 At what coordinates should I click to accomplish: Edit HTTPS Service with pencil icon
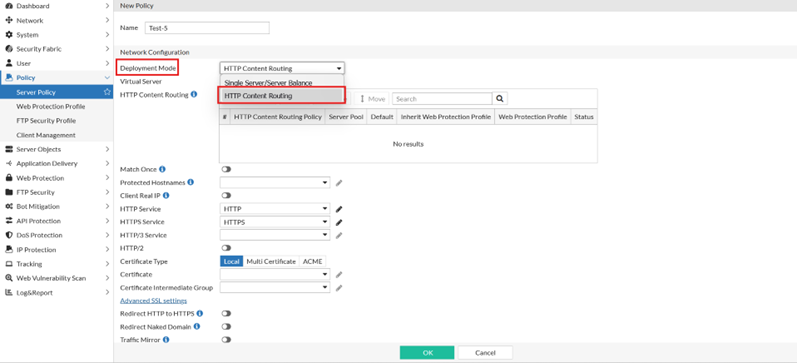click(339, 222)
